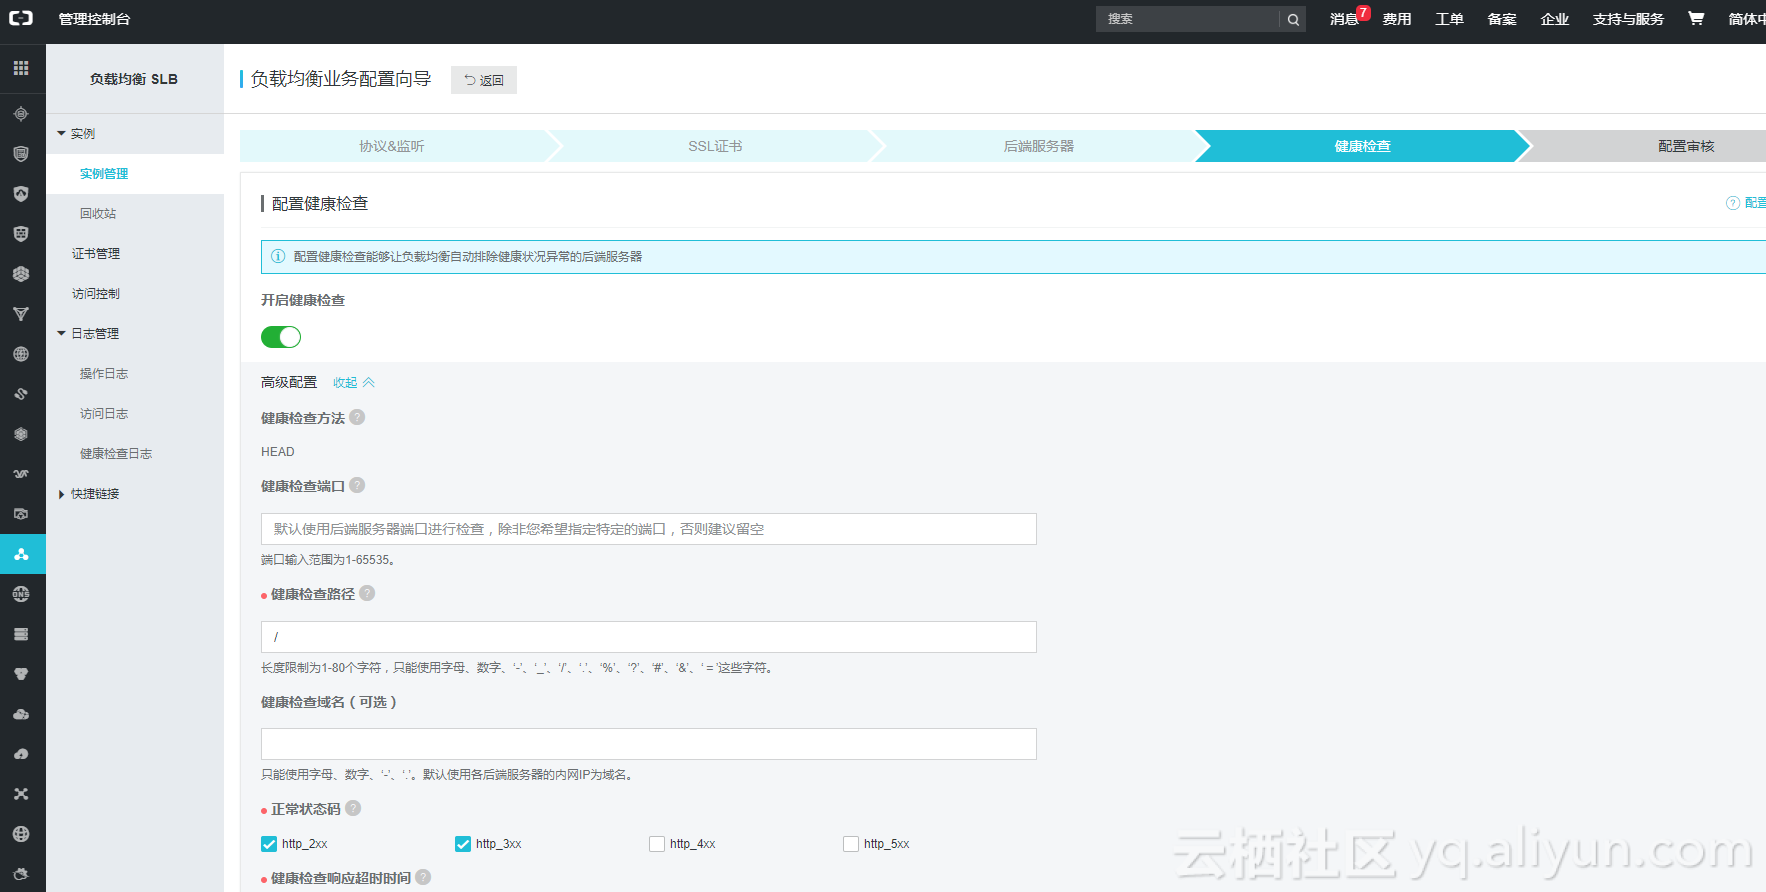Open the server stack sidebar icon
This screenshot has width=1766, height=892.
click(21, 634)
